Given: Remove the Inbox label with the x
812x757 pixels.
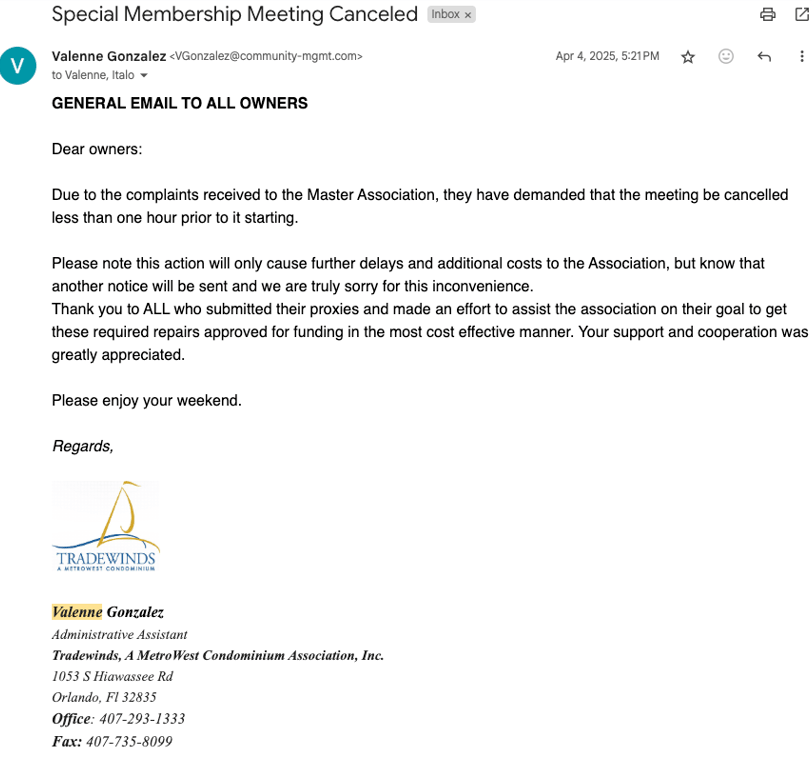Looking at the screenshot, I should click(x=468, y=15).
